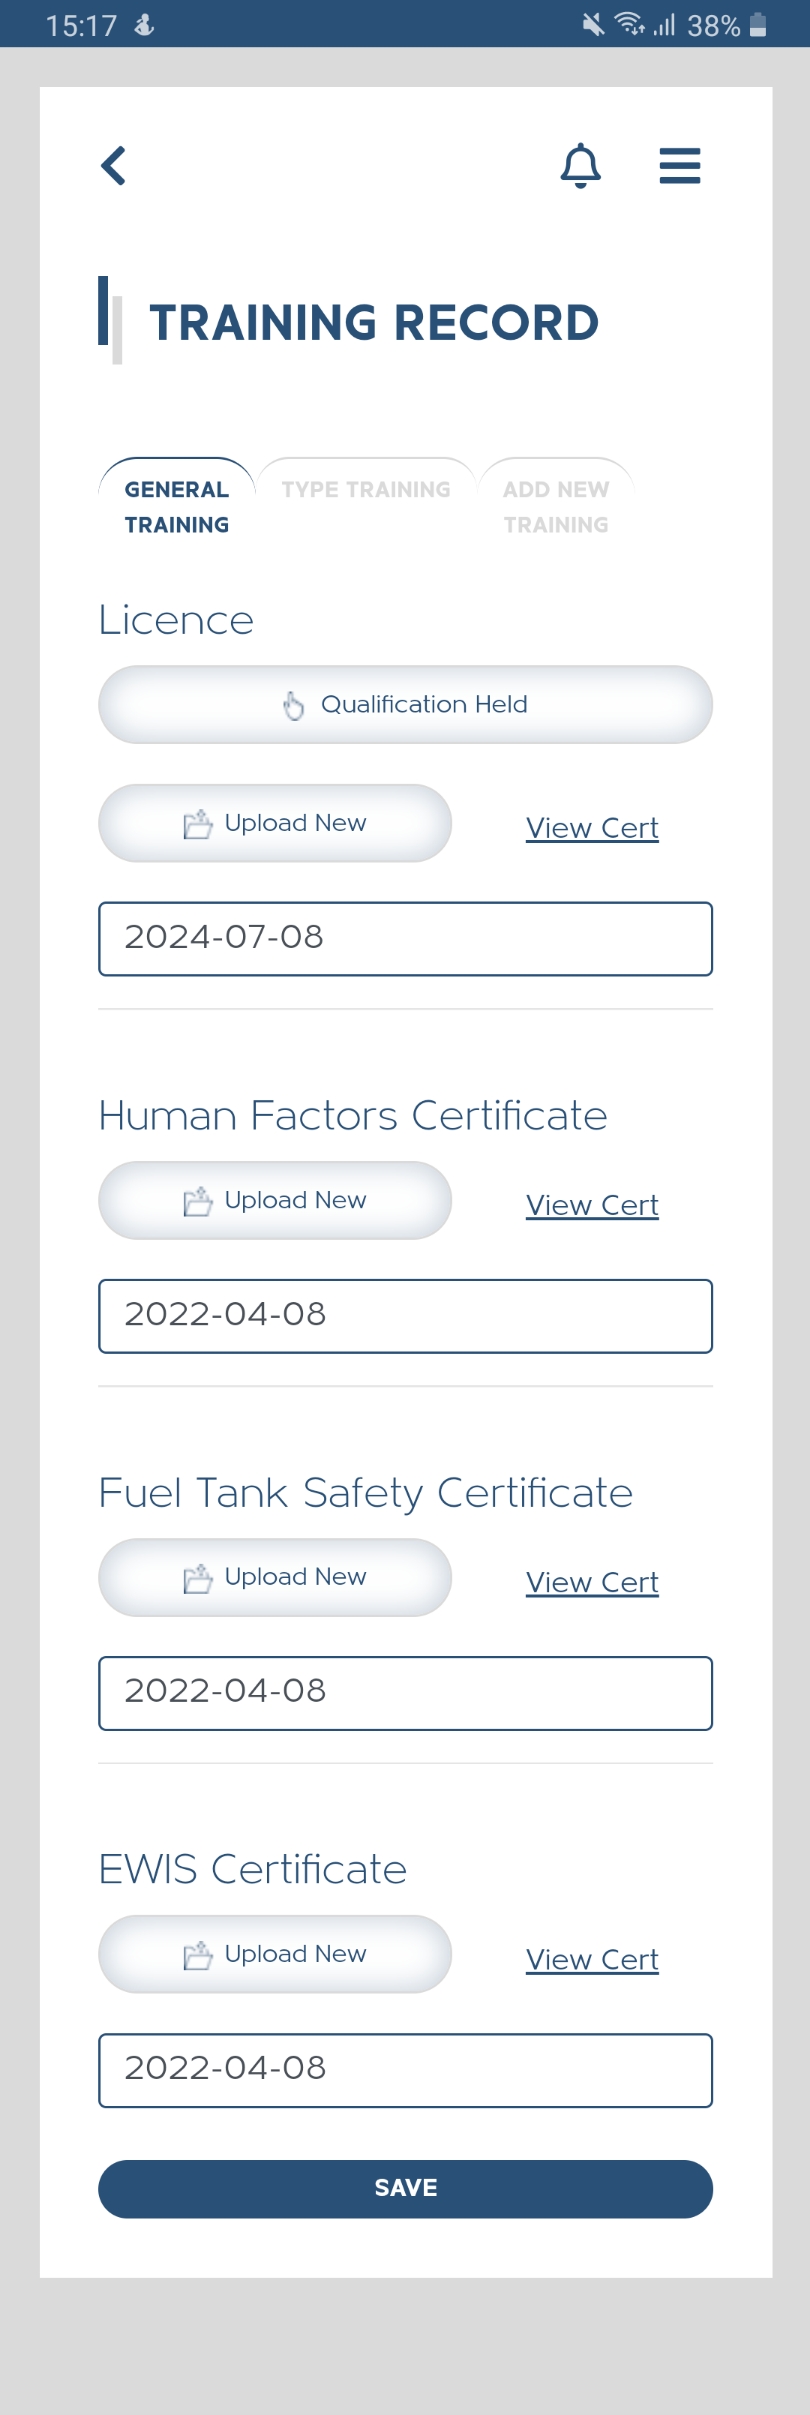Open View Cert for Human Factors Certificate
This screenshot has width=810, height=2415.
click(x=592, y=1205)
